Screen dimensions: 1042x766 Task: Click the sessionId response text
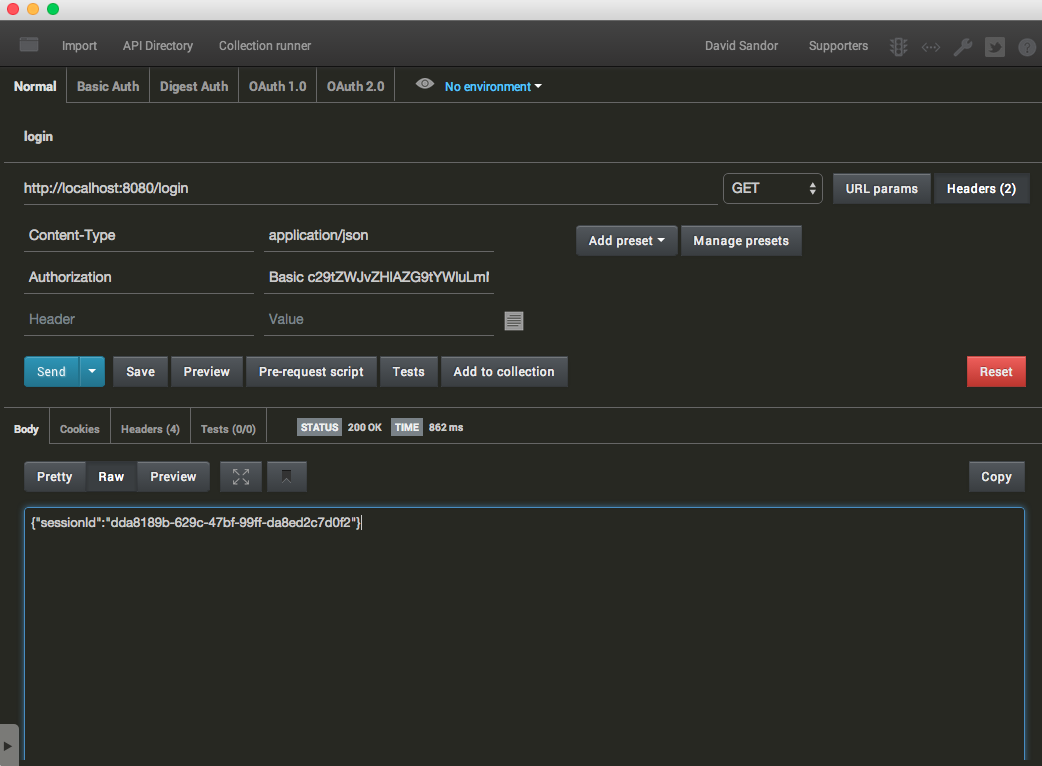pos(195,523)
